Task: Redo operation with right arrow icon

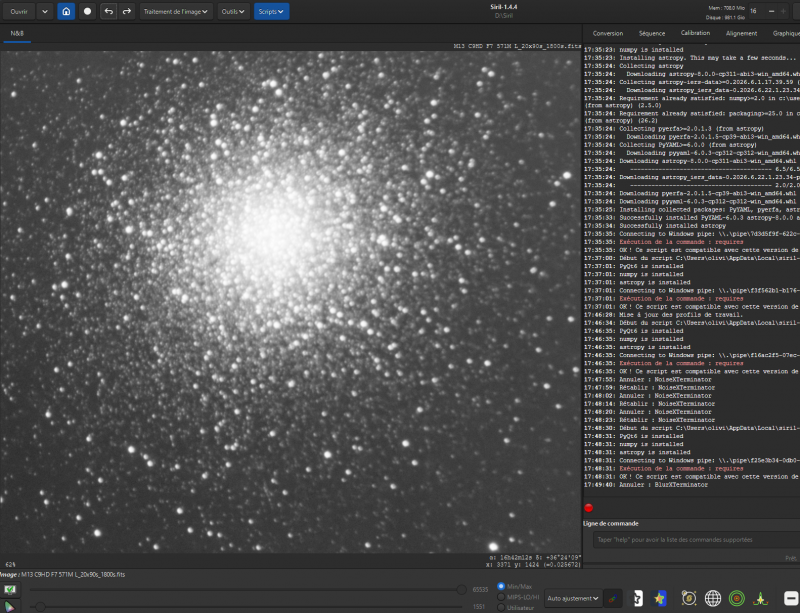Action: [127, 11]
